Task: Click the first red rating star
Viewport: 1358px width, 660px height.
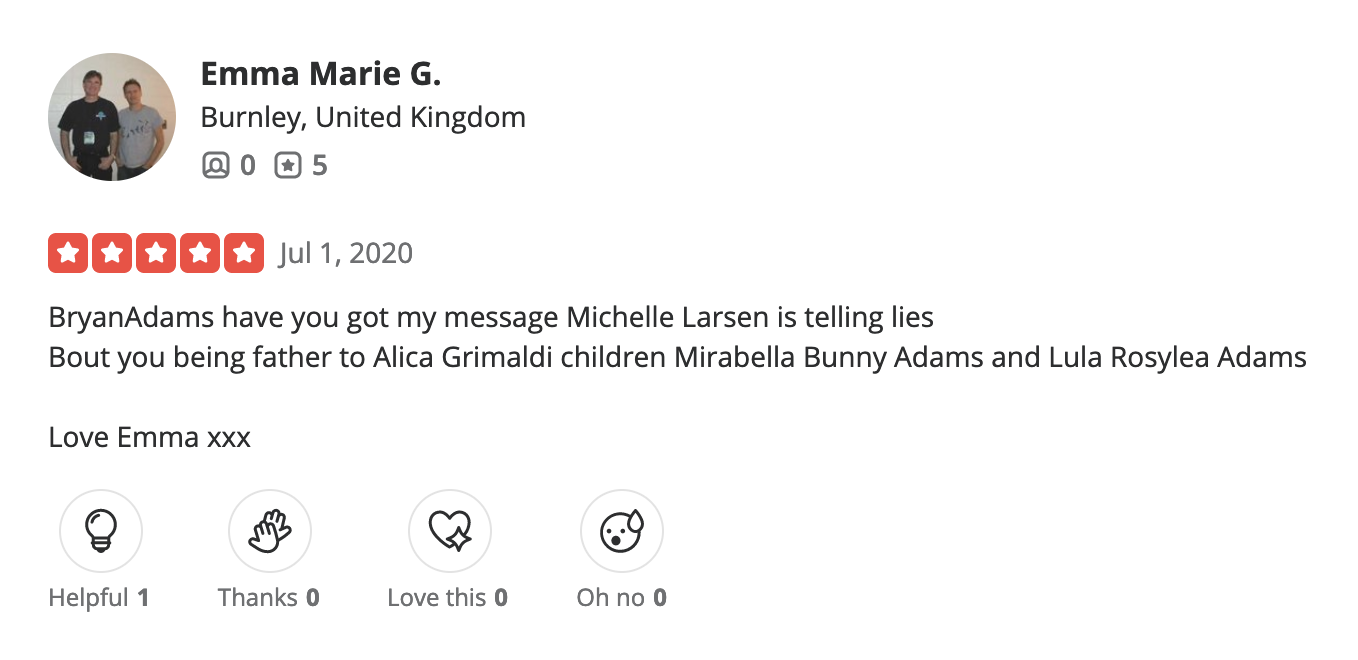Action: (x=68, y=253)
